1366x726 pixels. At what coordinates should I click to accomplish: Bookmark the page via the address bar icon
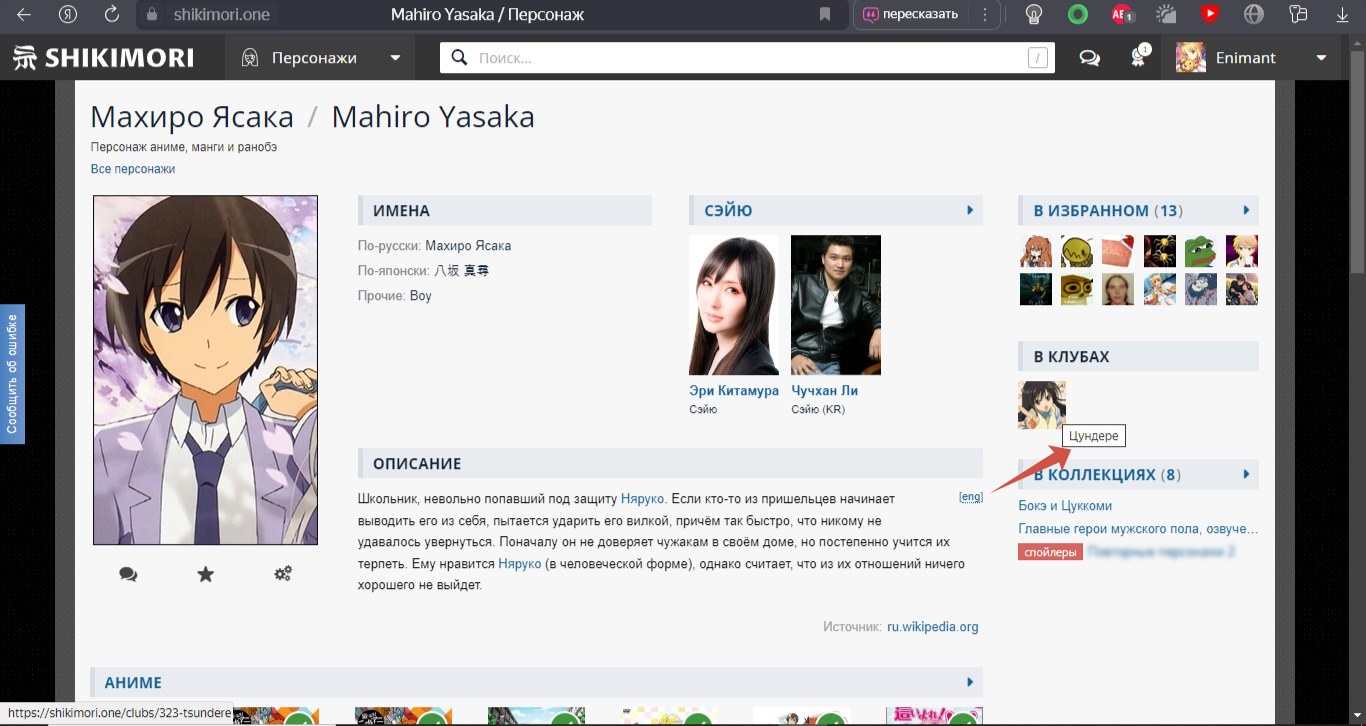tap(825, 15)
